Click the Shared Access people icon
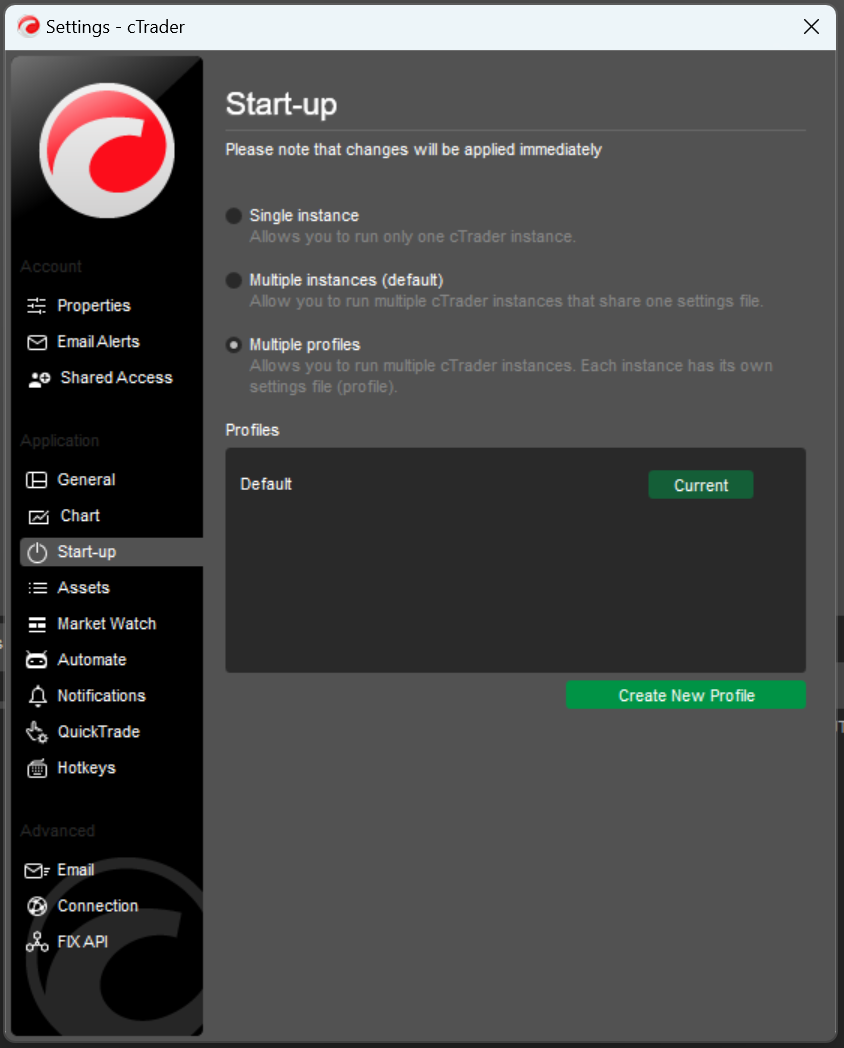This screenshot has height=1048, width=844. pyautogui.click(x=39, y=379)
